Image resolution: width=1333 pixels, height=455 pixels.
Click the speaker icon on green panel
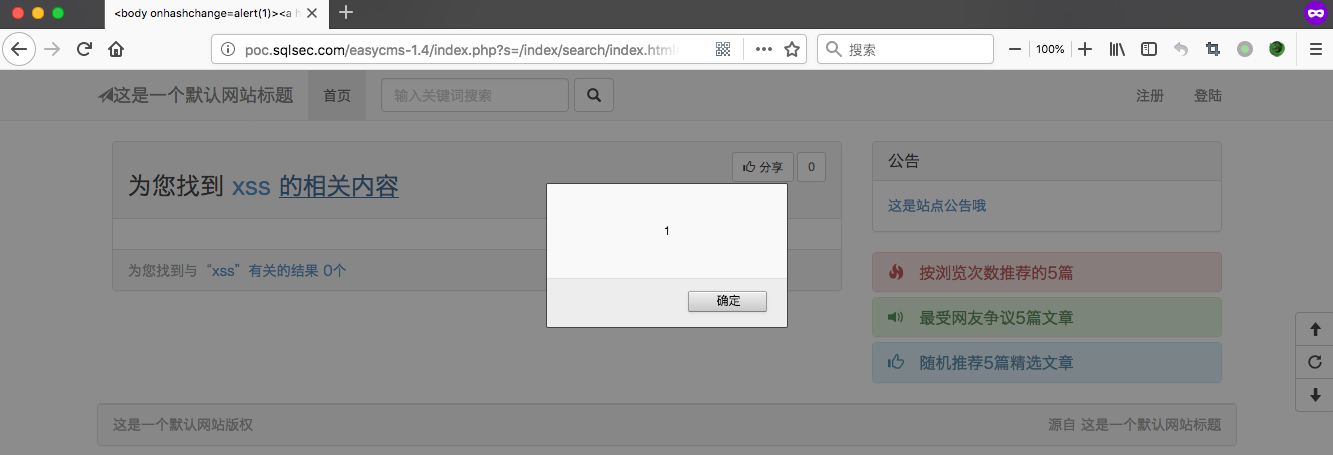tap(896, 318)
